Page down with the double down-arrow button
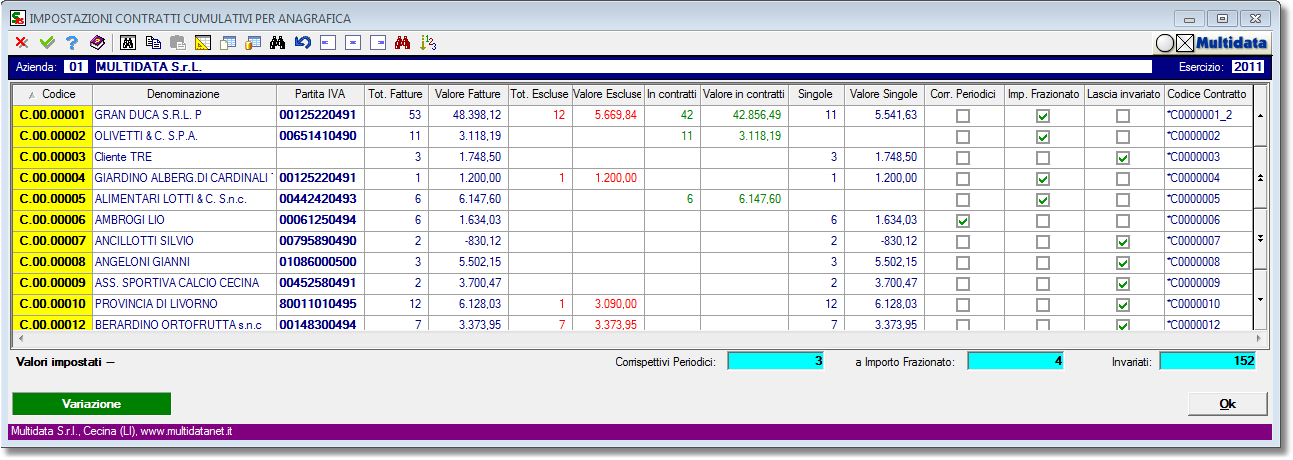 click(x=1260, y=238)
